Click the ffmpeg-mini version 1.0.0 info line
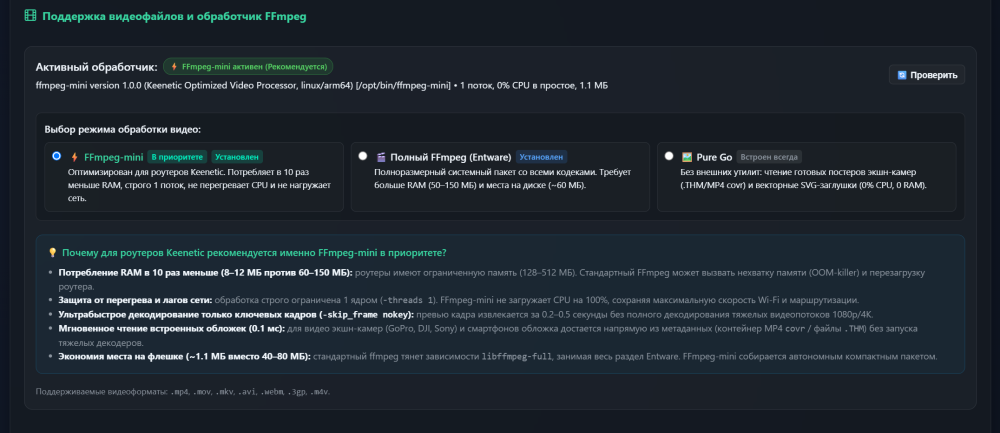This screenshot has height=433, width=1000. coord(321,85)
